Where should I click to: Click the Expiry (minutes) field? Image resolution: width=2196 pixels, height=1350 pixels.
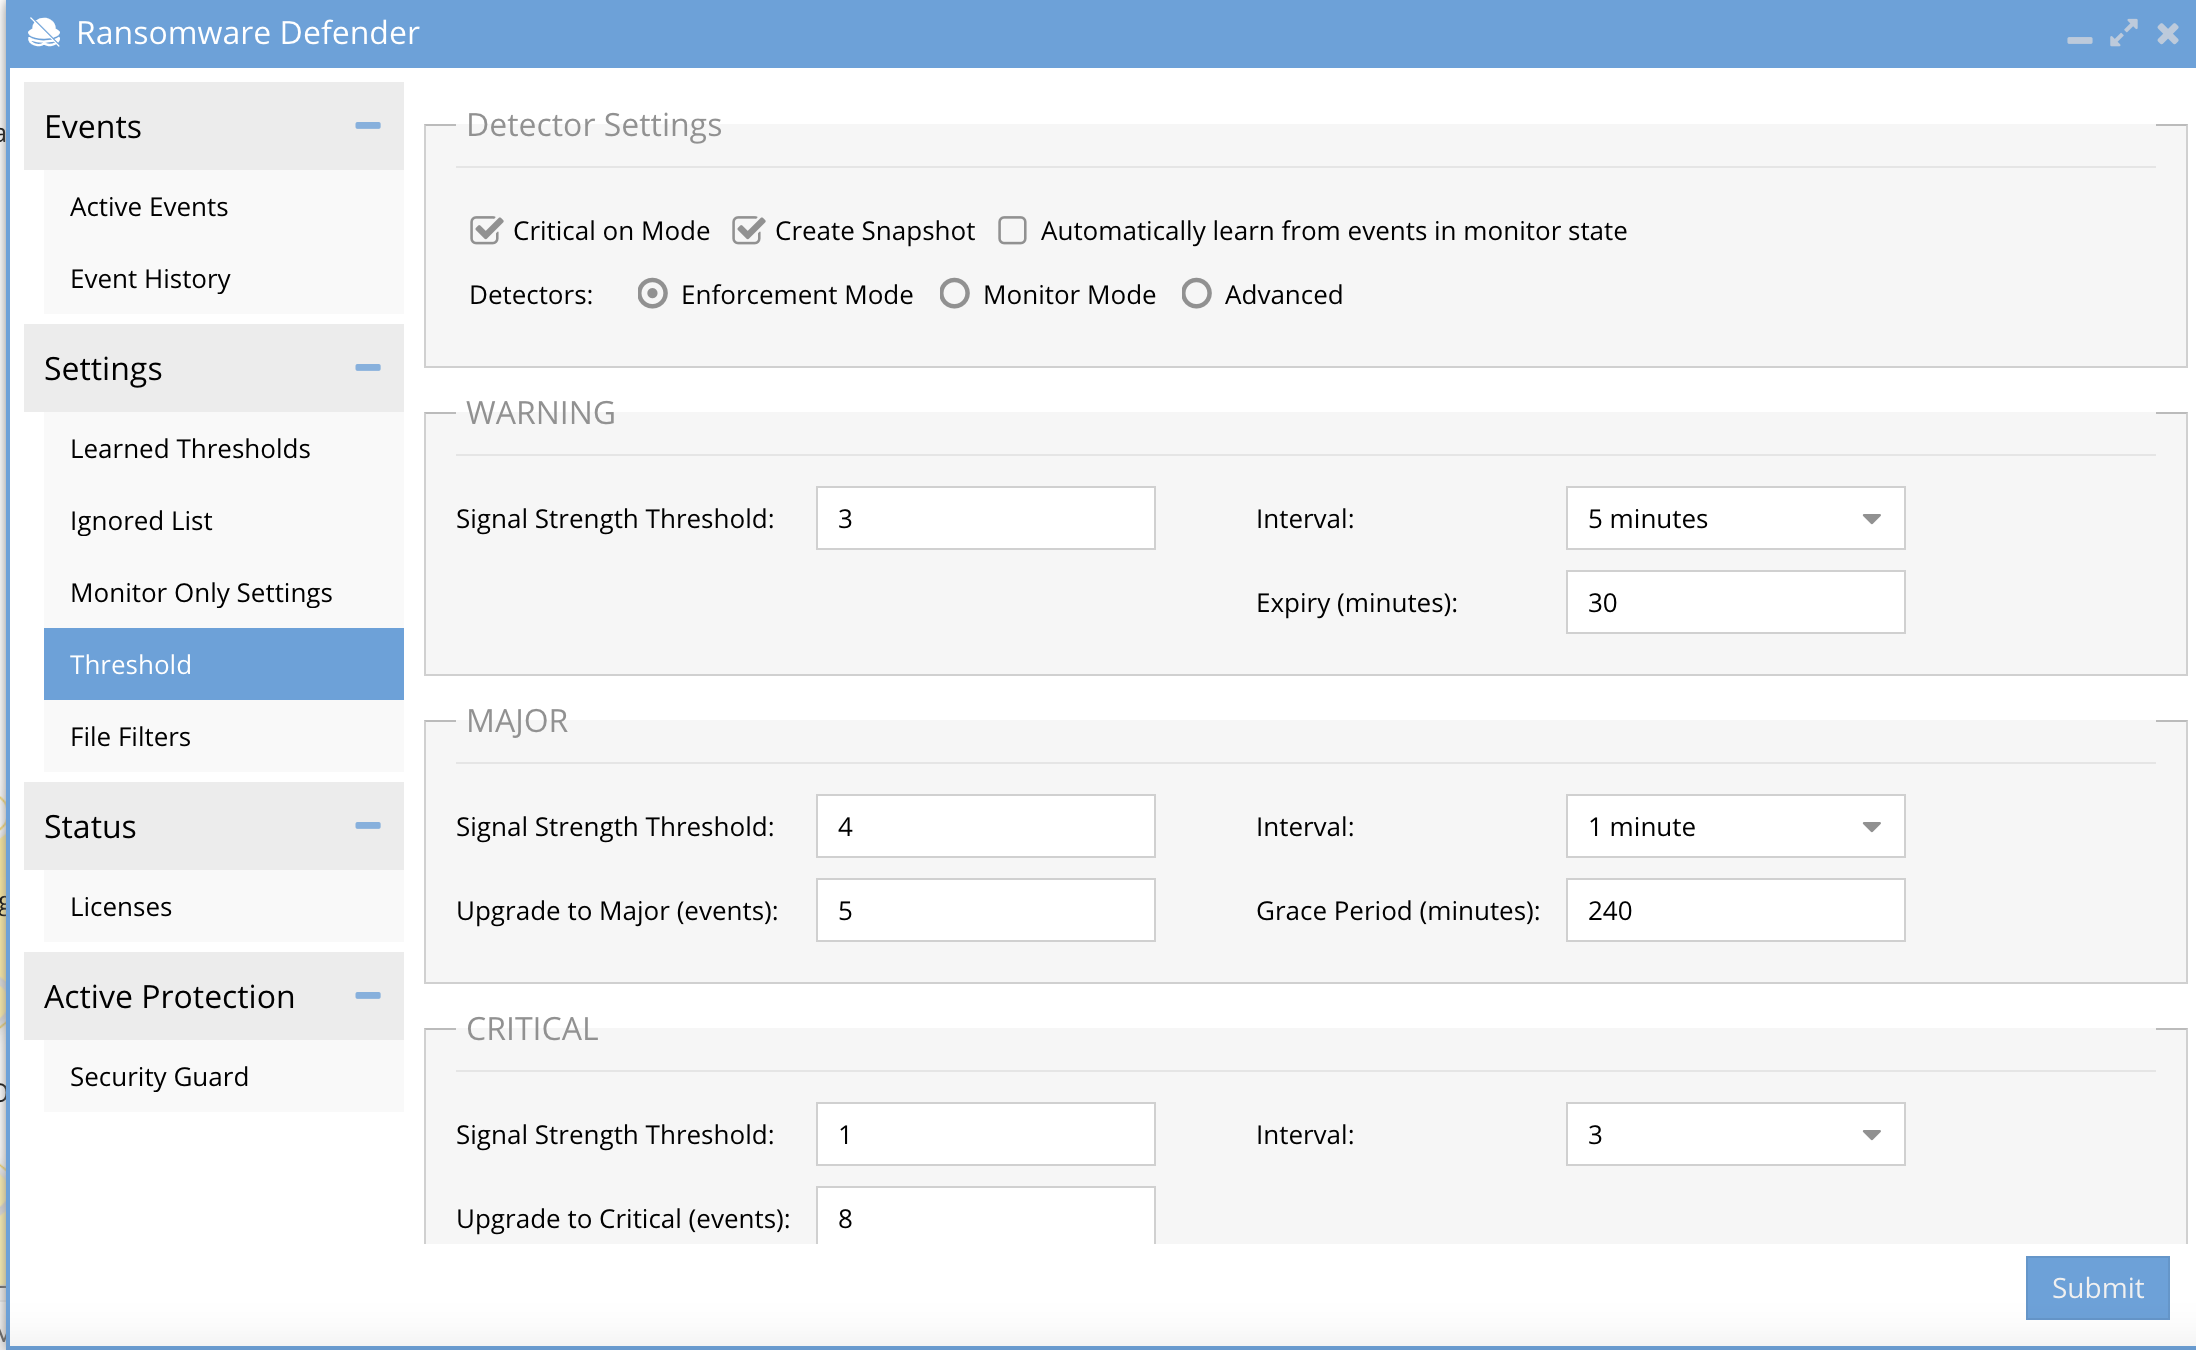[x=1736, y=602]
